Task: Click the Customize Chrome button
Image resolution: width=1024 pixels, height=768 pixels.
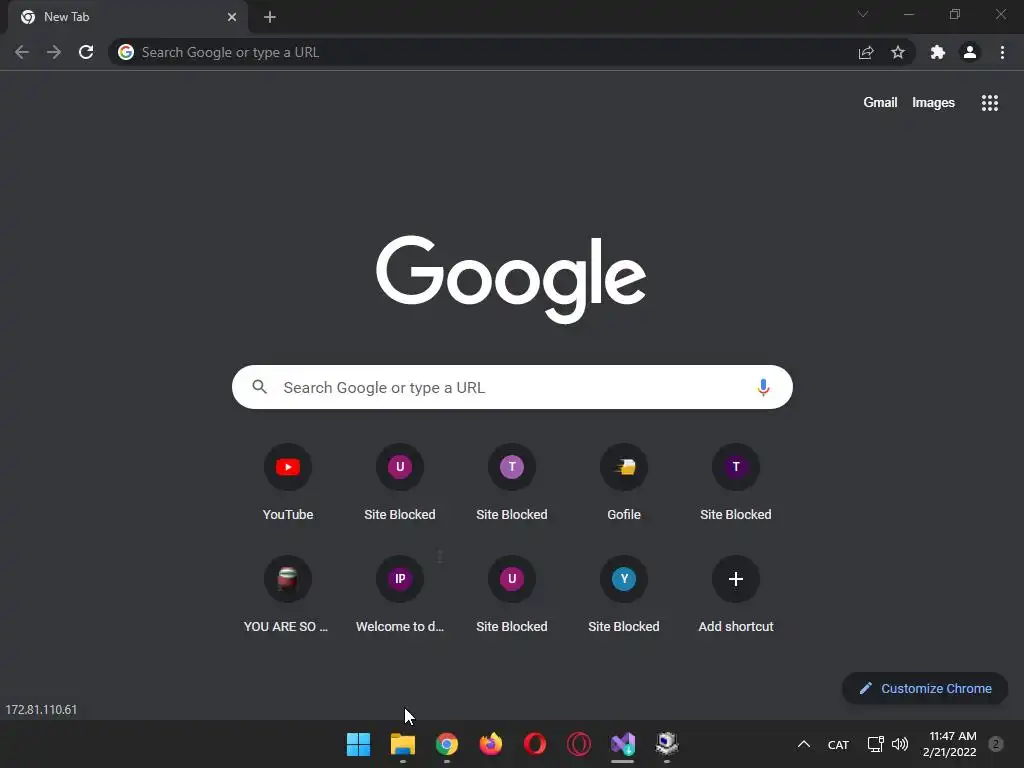Action: (x=925, y=688)
